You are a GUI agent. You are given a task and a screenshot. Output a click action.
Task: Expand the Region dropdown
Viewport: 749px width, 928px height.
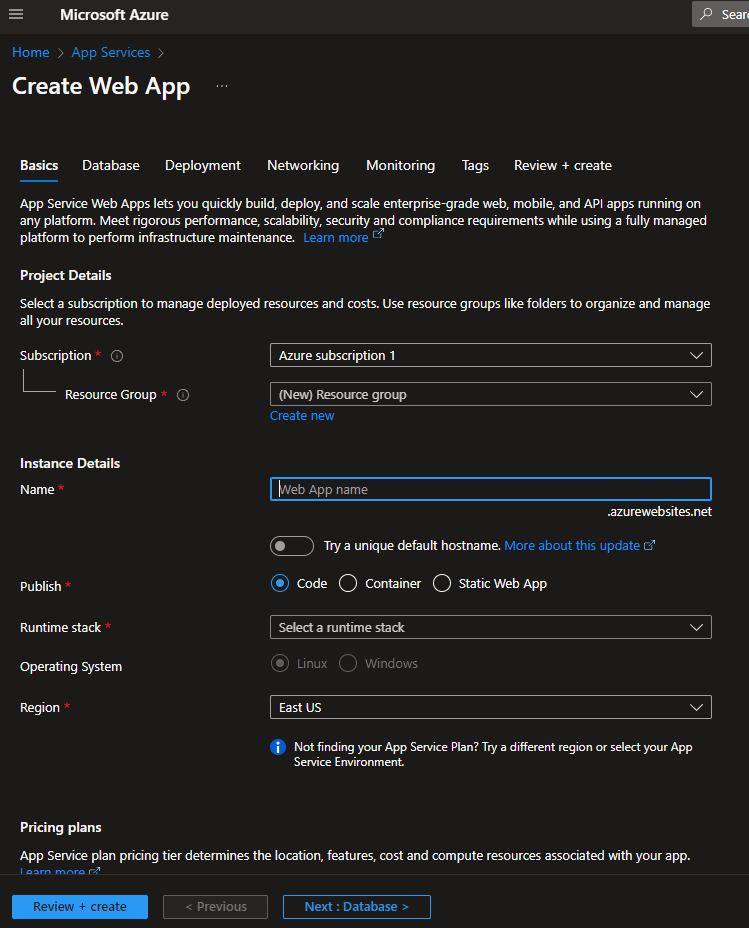coord(490,707)
